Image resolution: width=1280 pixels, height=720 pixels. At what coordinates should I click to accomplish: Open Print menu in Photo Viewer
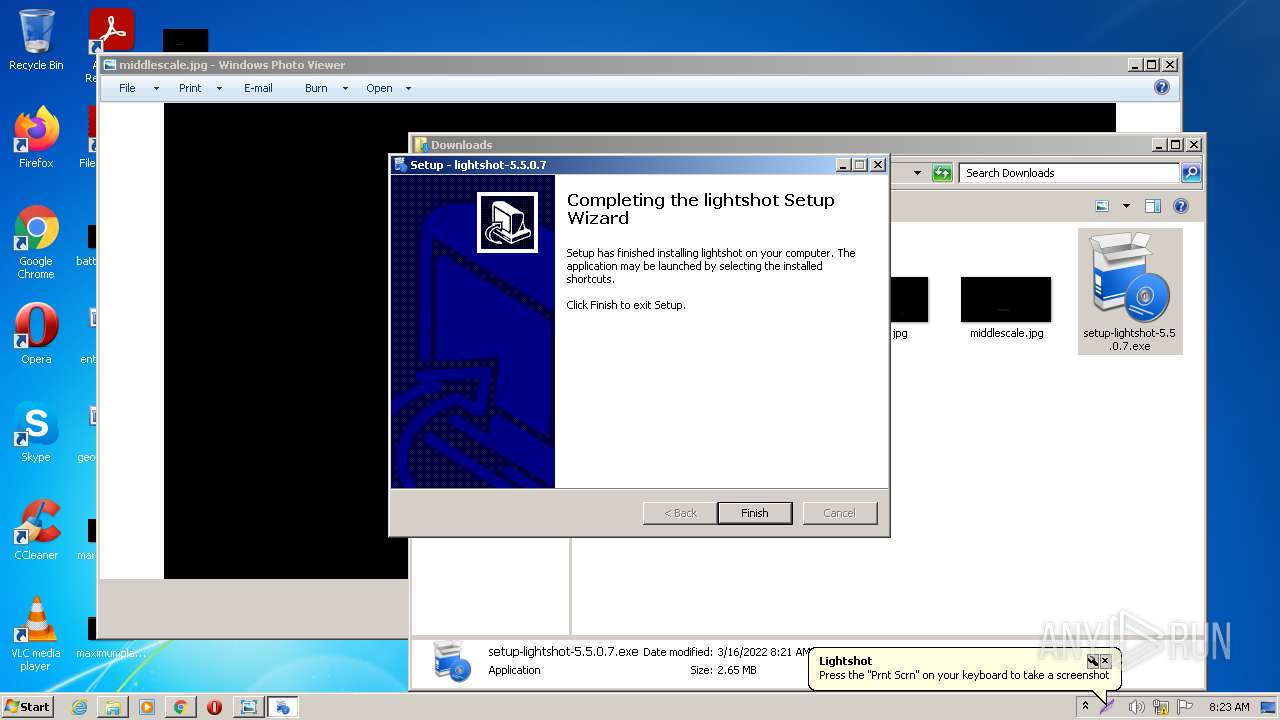pyautogui.click(x=190, y=88)
